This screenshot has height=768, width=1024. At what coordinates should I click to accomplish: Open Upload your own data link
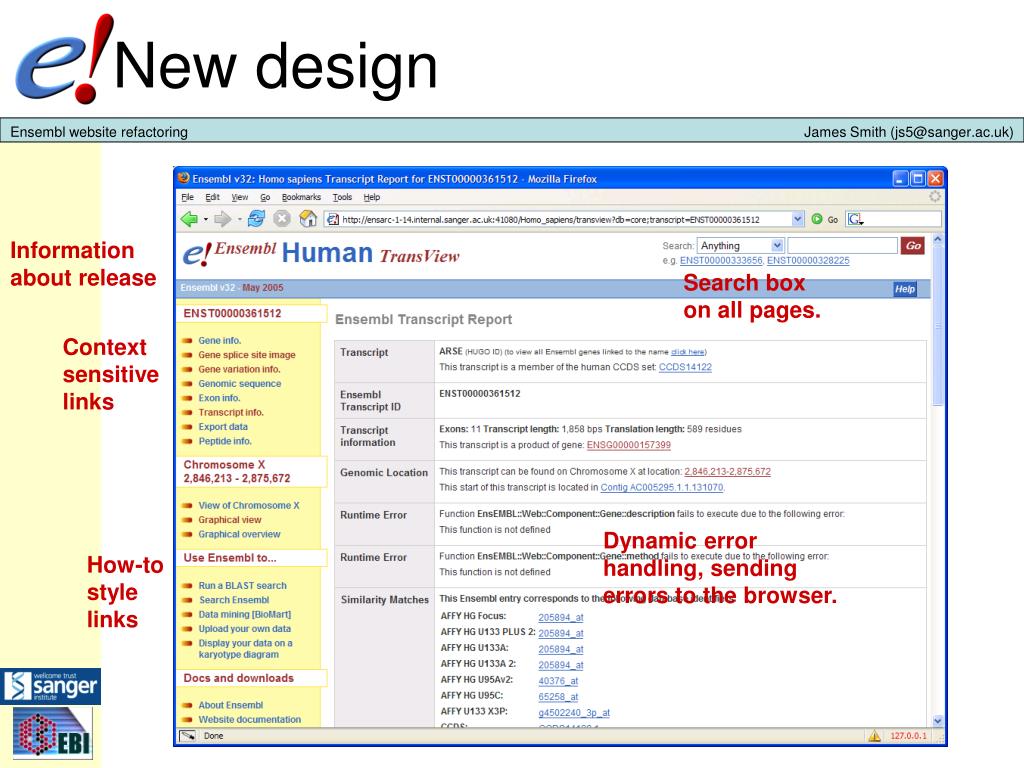click(245, 629)
